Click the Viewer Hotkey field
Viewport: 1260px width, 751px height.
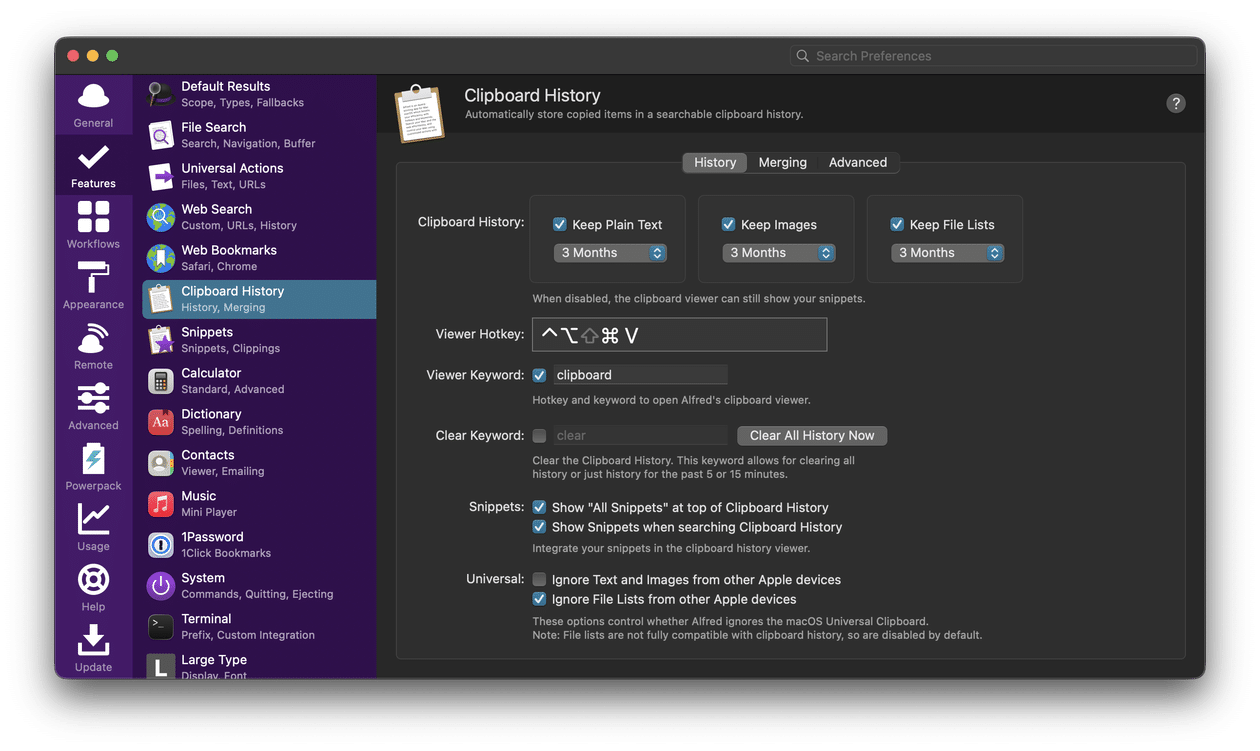pyautogui.click(x=680, y=335)
